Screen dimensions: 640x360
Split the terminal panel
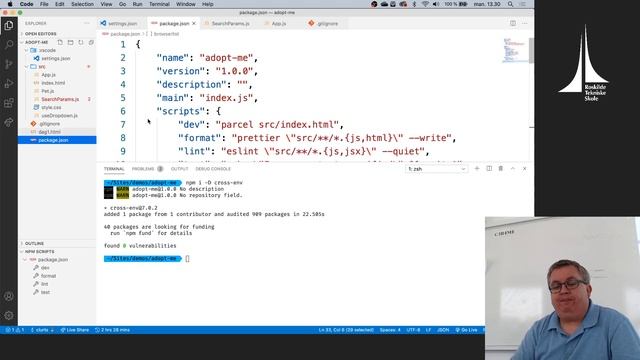coord(489,169)
